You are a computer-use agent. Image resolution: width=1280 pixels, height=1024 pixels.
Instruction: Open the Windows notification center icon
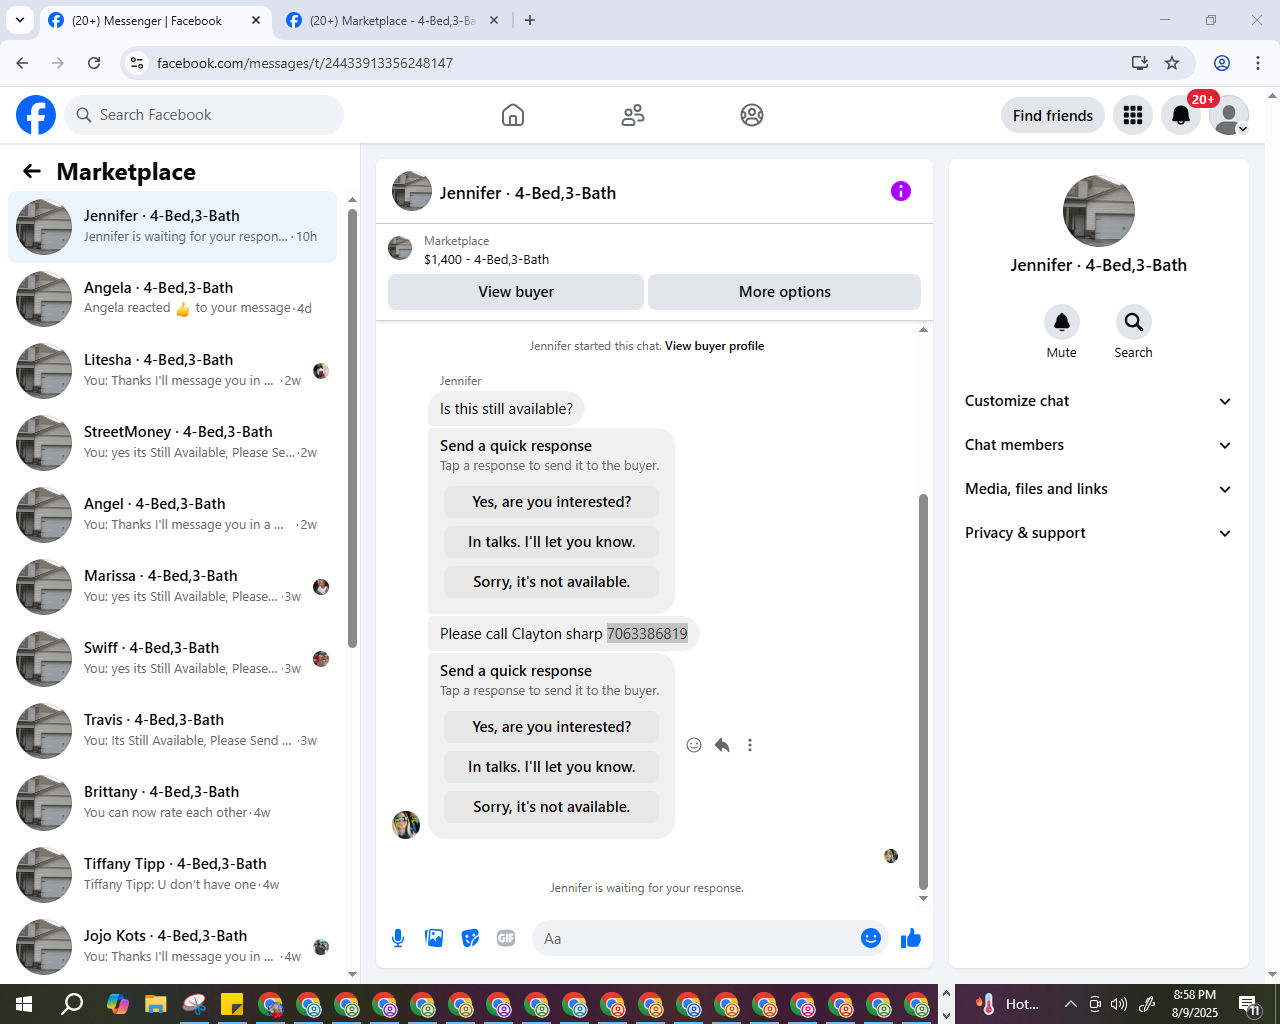1250,1004
